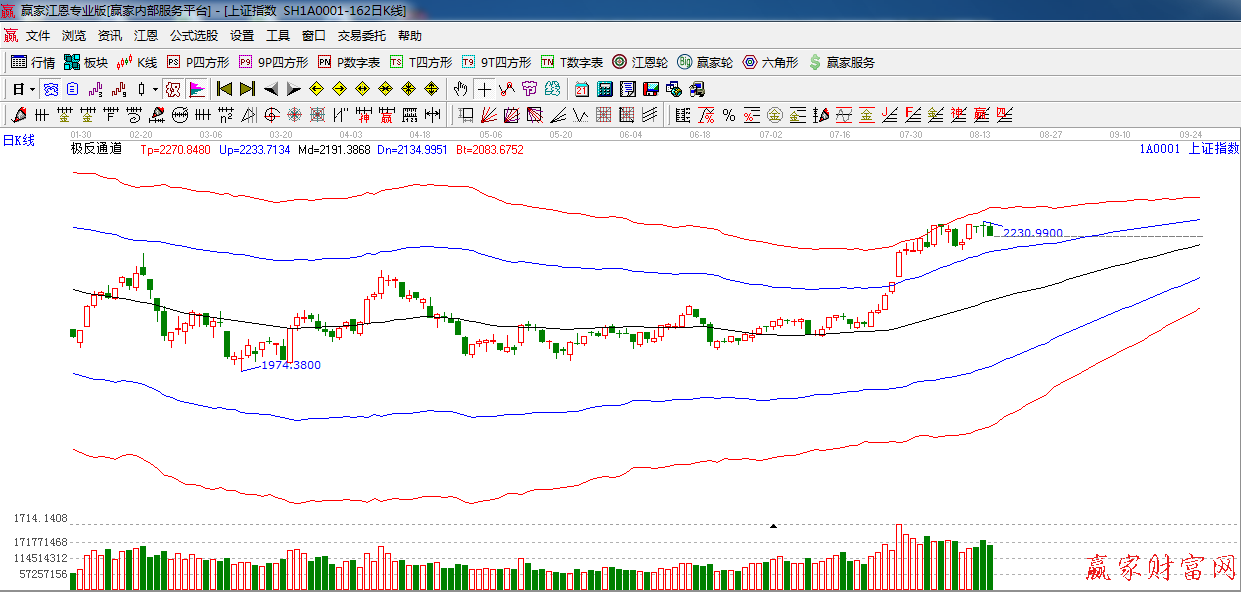The height and width of the screenshot is (592, 1241).
Task: Click the calendar icon in toolbar
Action: [581, 89]
